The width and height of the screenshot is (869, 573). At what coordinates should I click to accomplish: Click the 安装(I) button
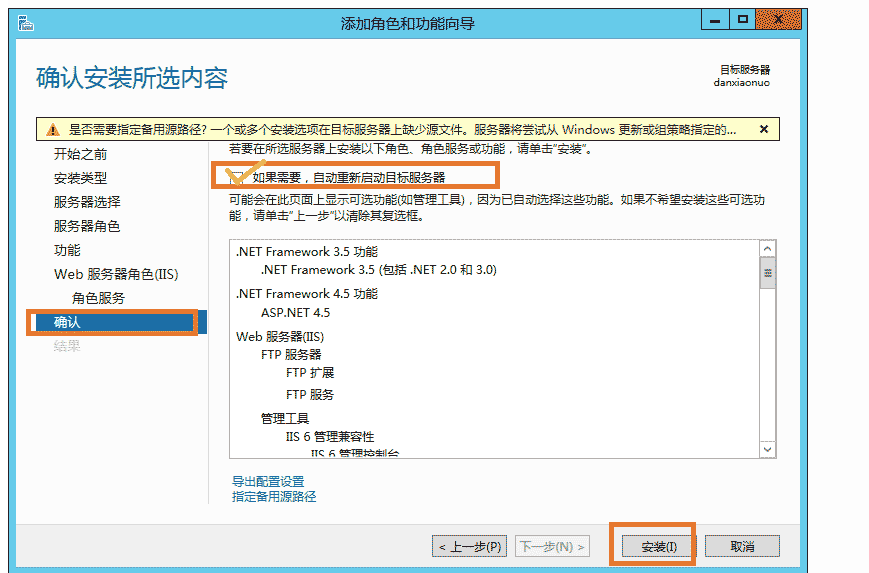(x=658, y=546)
